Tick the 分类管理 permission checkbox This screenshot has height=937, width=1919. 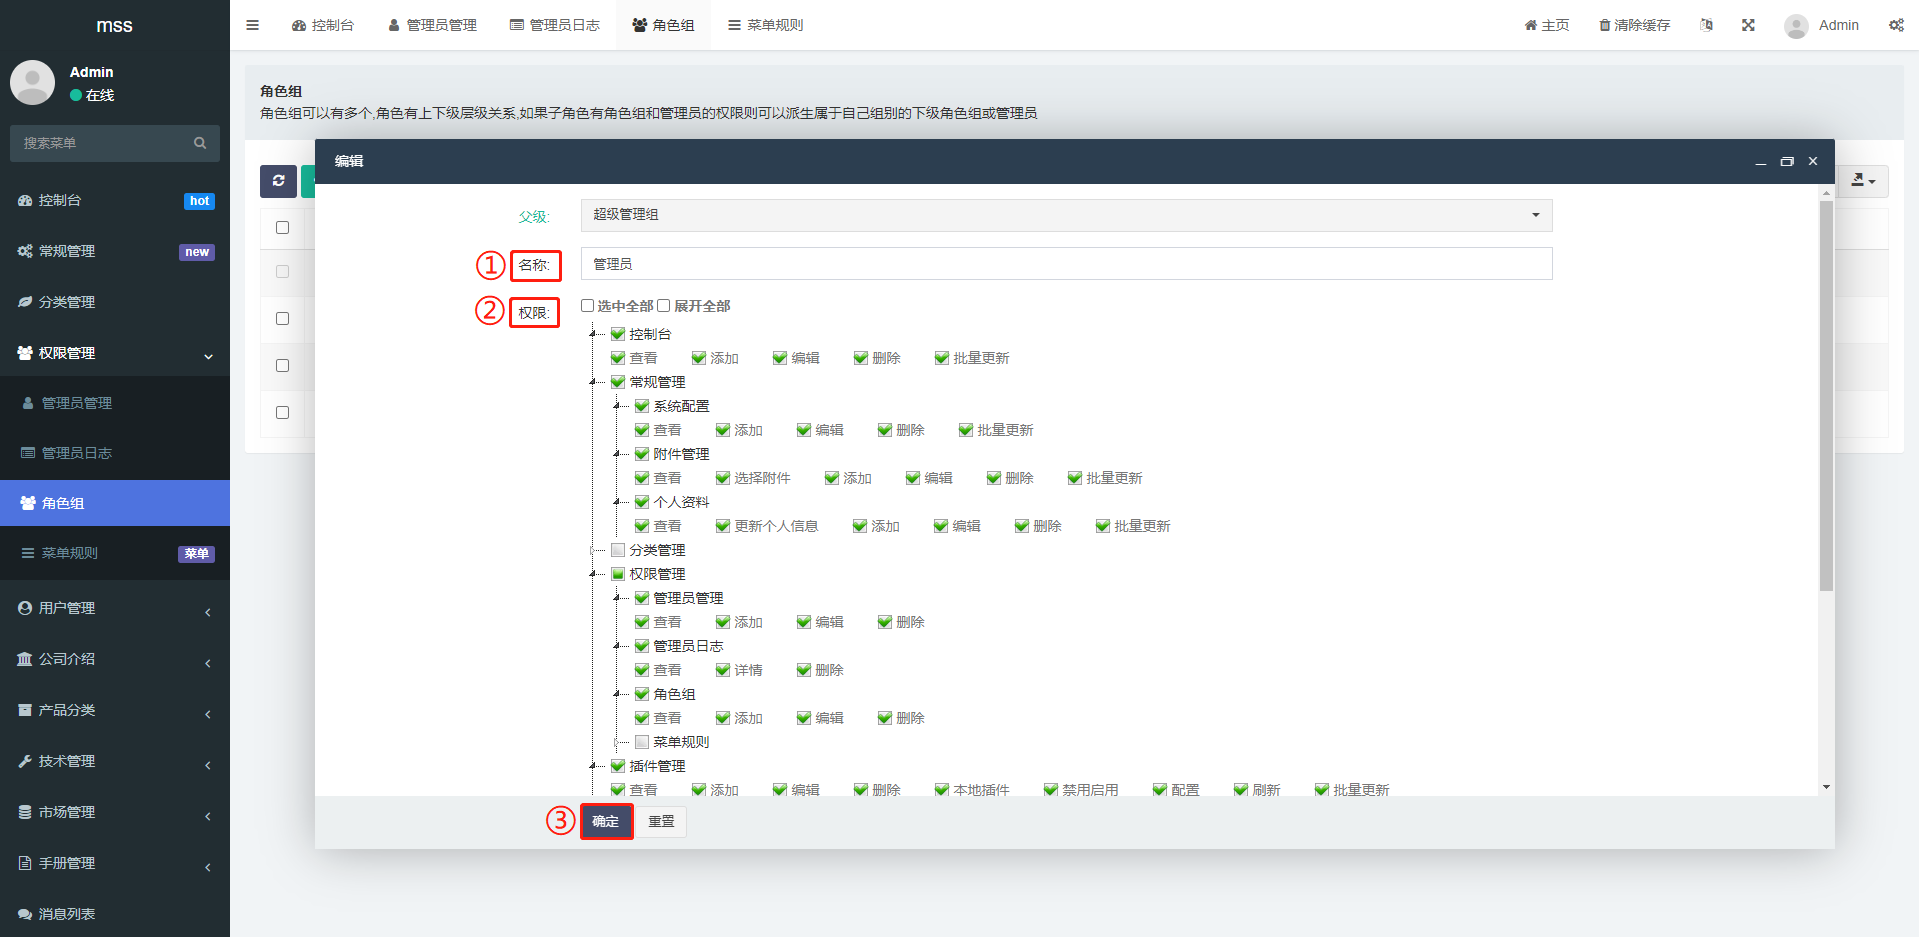pyautogui.click(x=618, y=550)
